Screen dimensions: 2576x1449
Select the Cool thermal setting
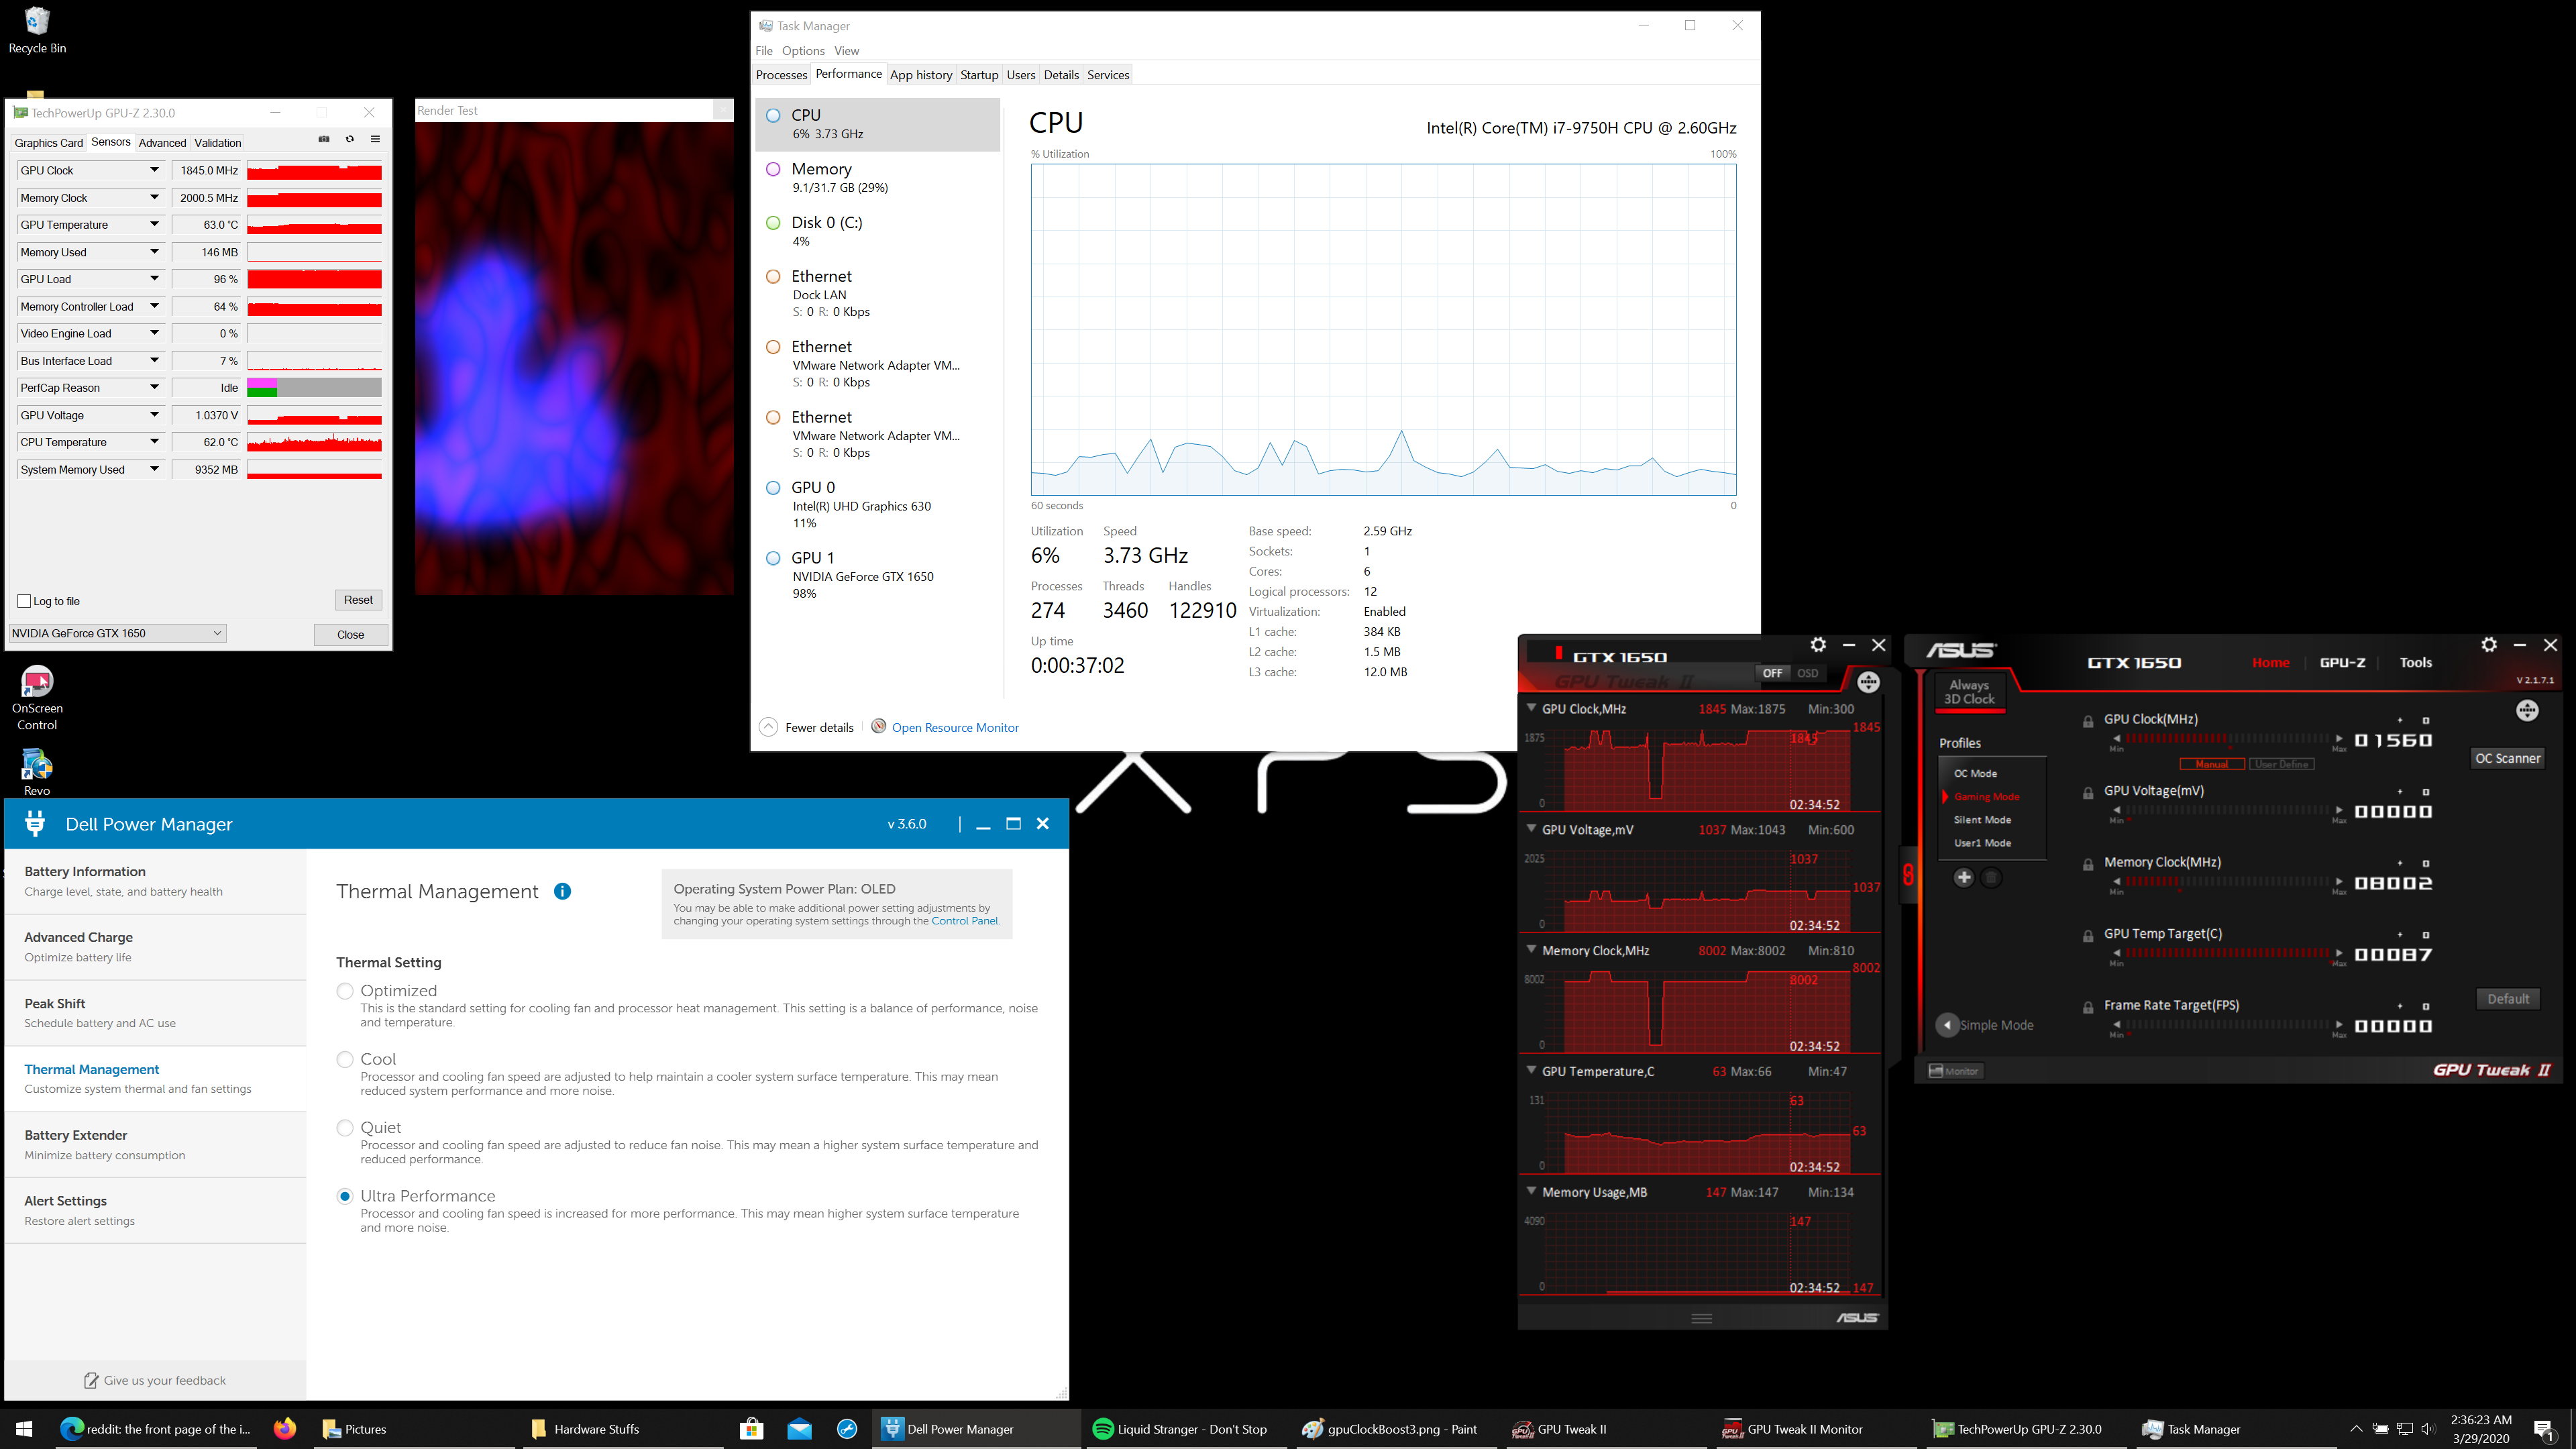[x=345, y=1059]
